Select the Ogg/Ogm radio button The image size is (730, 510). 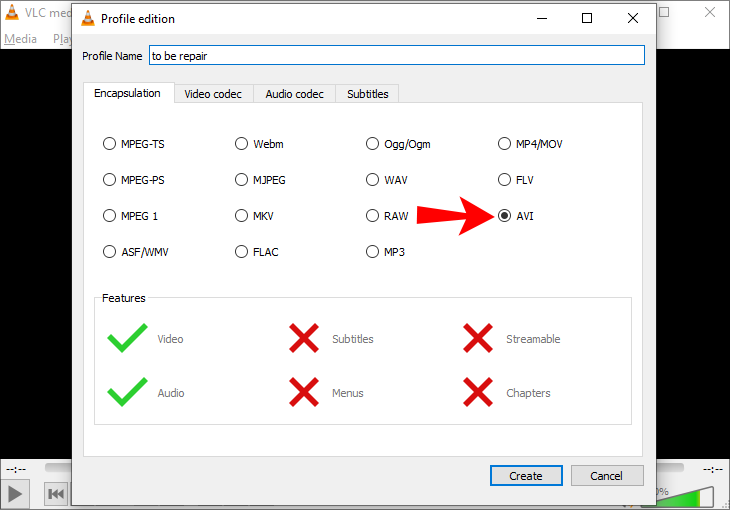[x=373, y=144]
